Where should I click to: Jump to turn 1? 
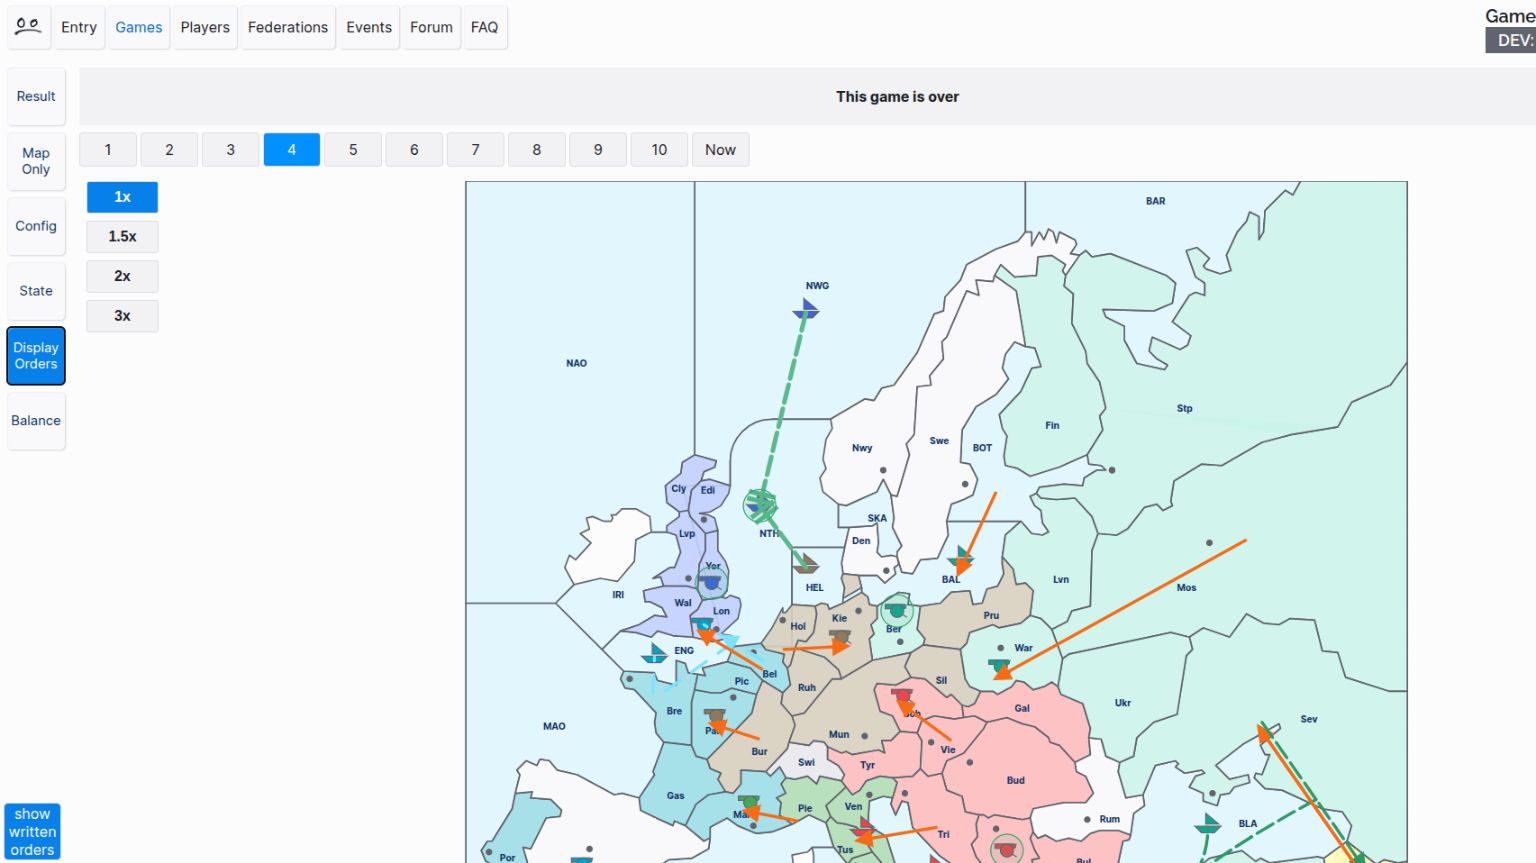(108, 150)
